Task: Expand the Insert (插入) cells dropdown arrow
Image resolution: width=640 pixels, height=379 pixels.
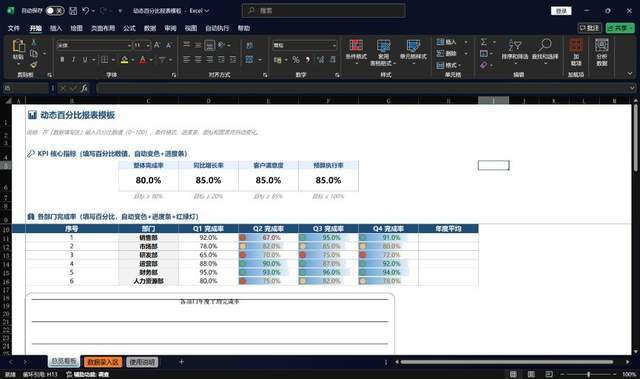Action: (466, 42)
